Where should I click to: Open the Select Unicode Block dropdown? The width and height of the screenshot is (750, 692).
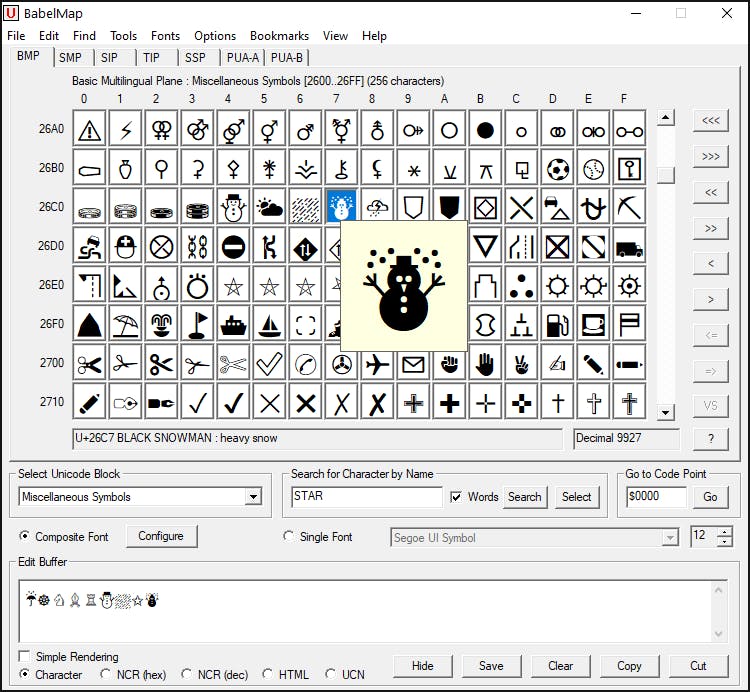tap(253, 497)
